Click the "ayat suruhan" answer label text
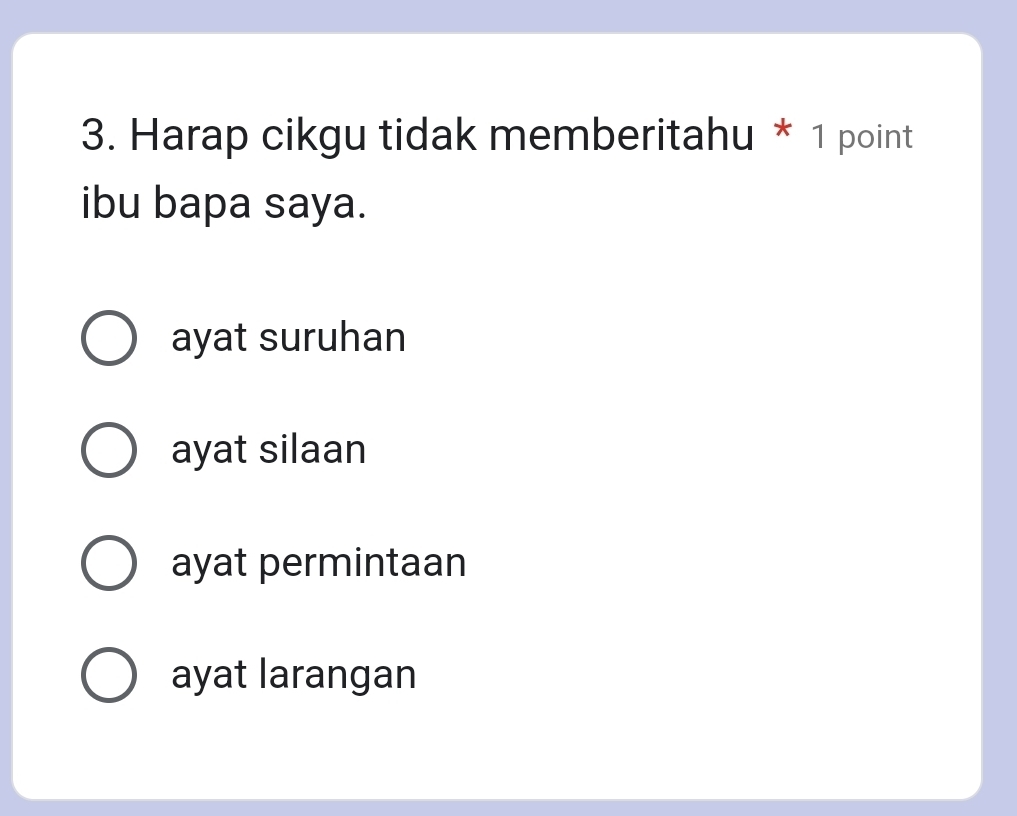Image resolution: width=1017 pixels, height=816 pixels. [288, 338]
